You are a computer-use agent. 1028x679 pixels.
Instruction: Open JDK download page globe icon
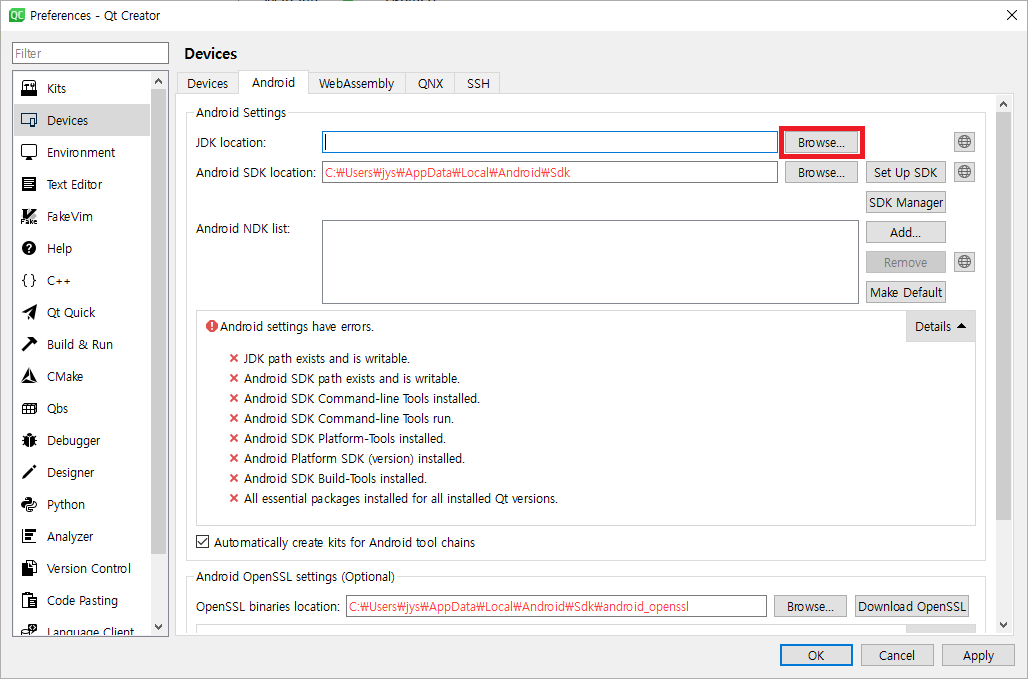[x=964, y=142]
